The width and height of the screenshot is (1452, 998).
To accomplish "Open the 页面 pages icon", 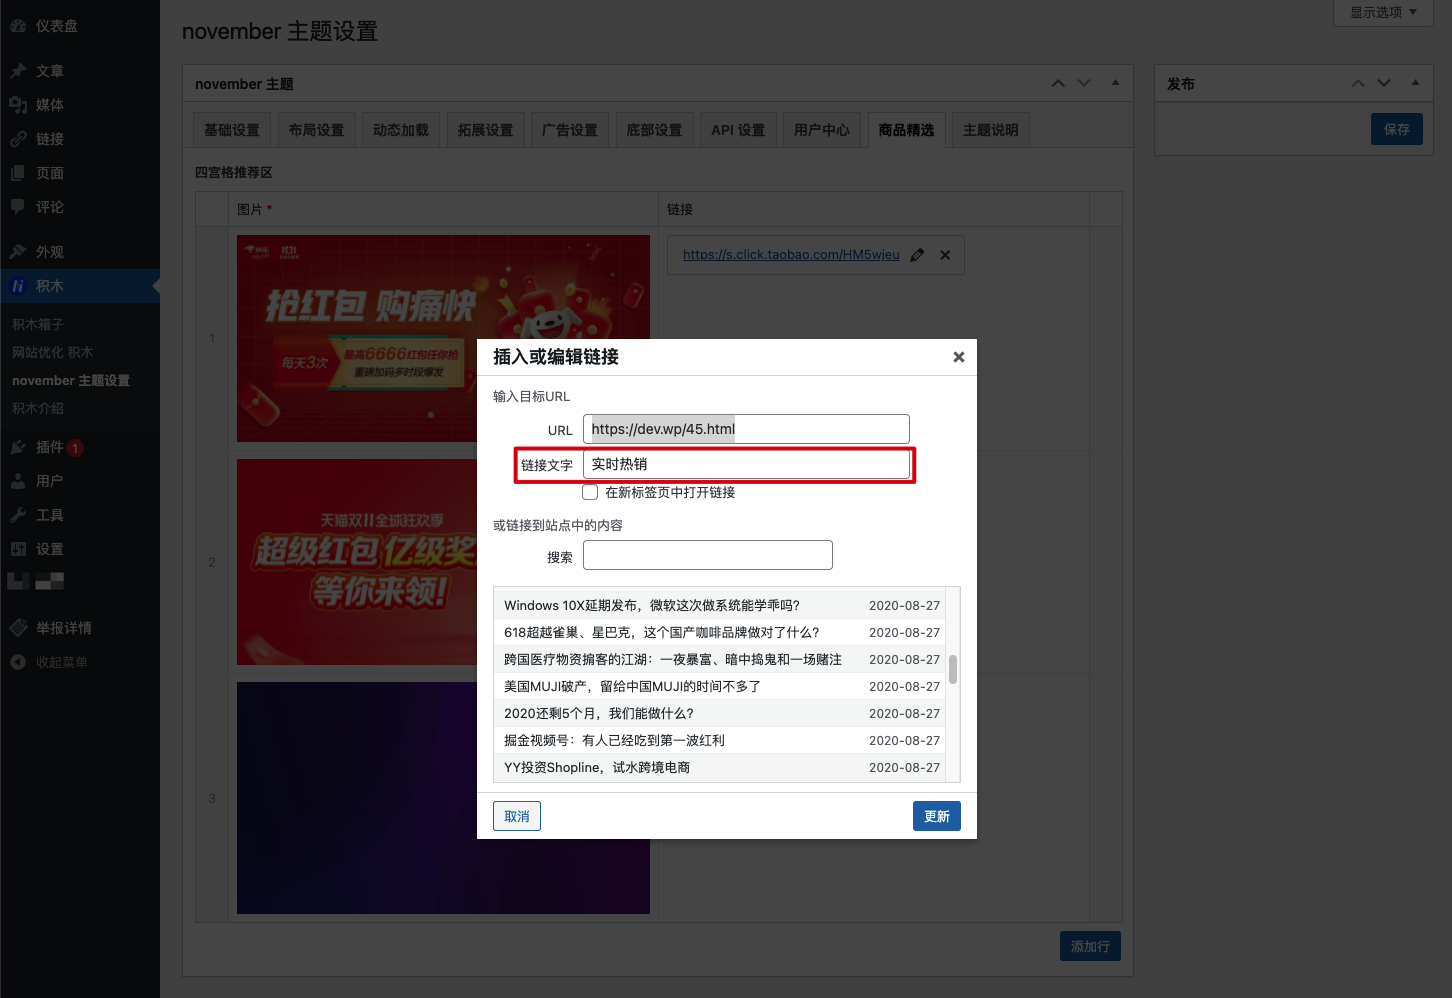I will [x=18, y=173].
